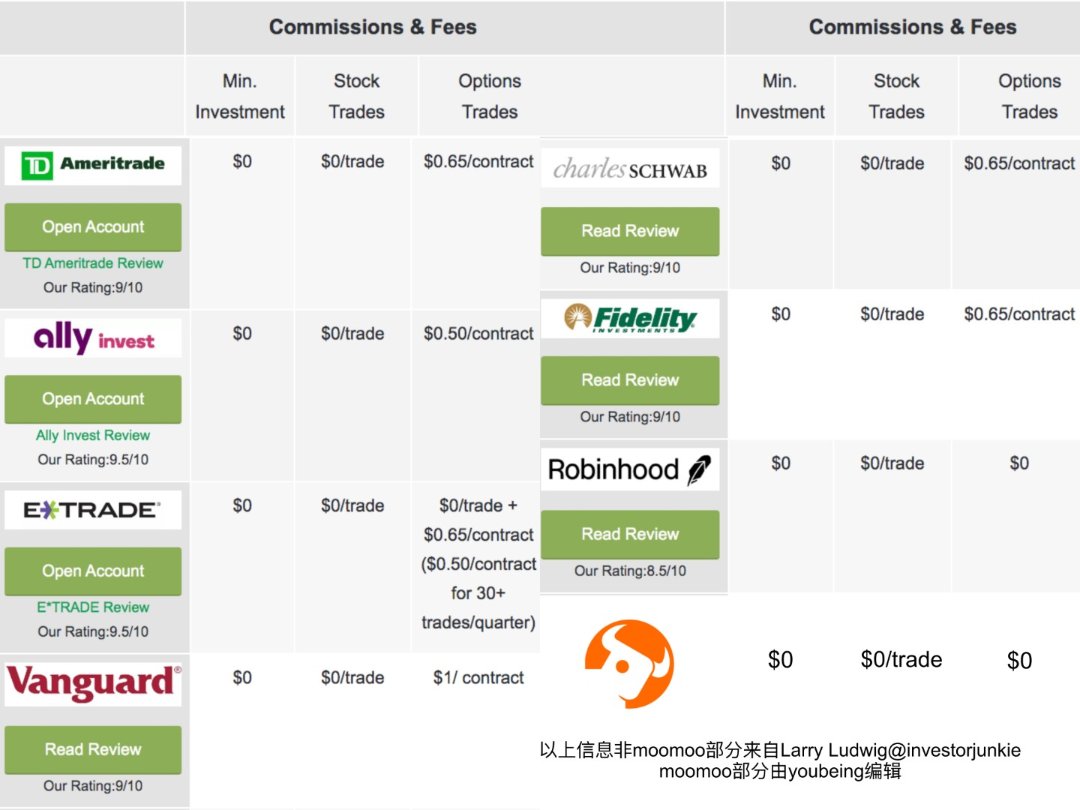This screenshot has width=1080, height=810.
Task: Read Review for Robinhood
Action: point(630,534)
